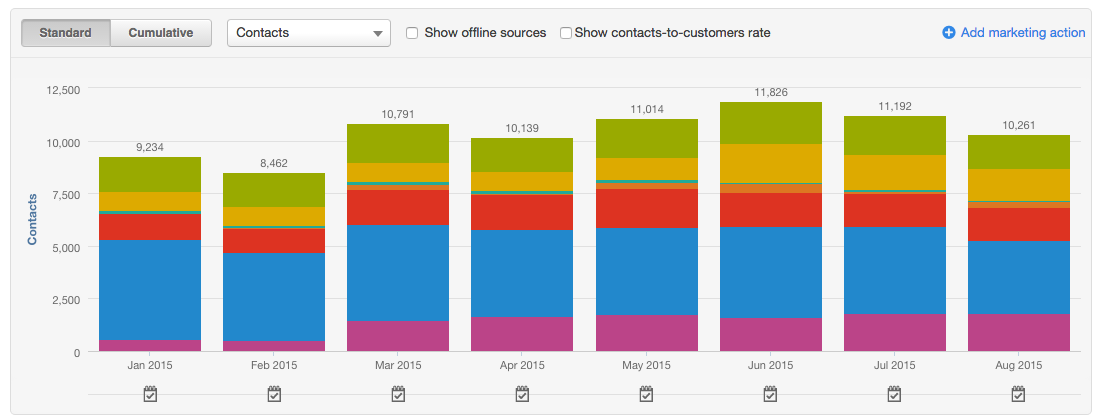Open the Contacts metric dropdown
The width and height of the screenshot is (1099, 419).
click(308, 33)
